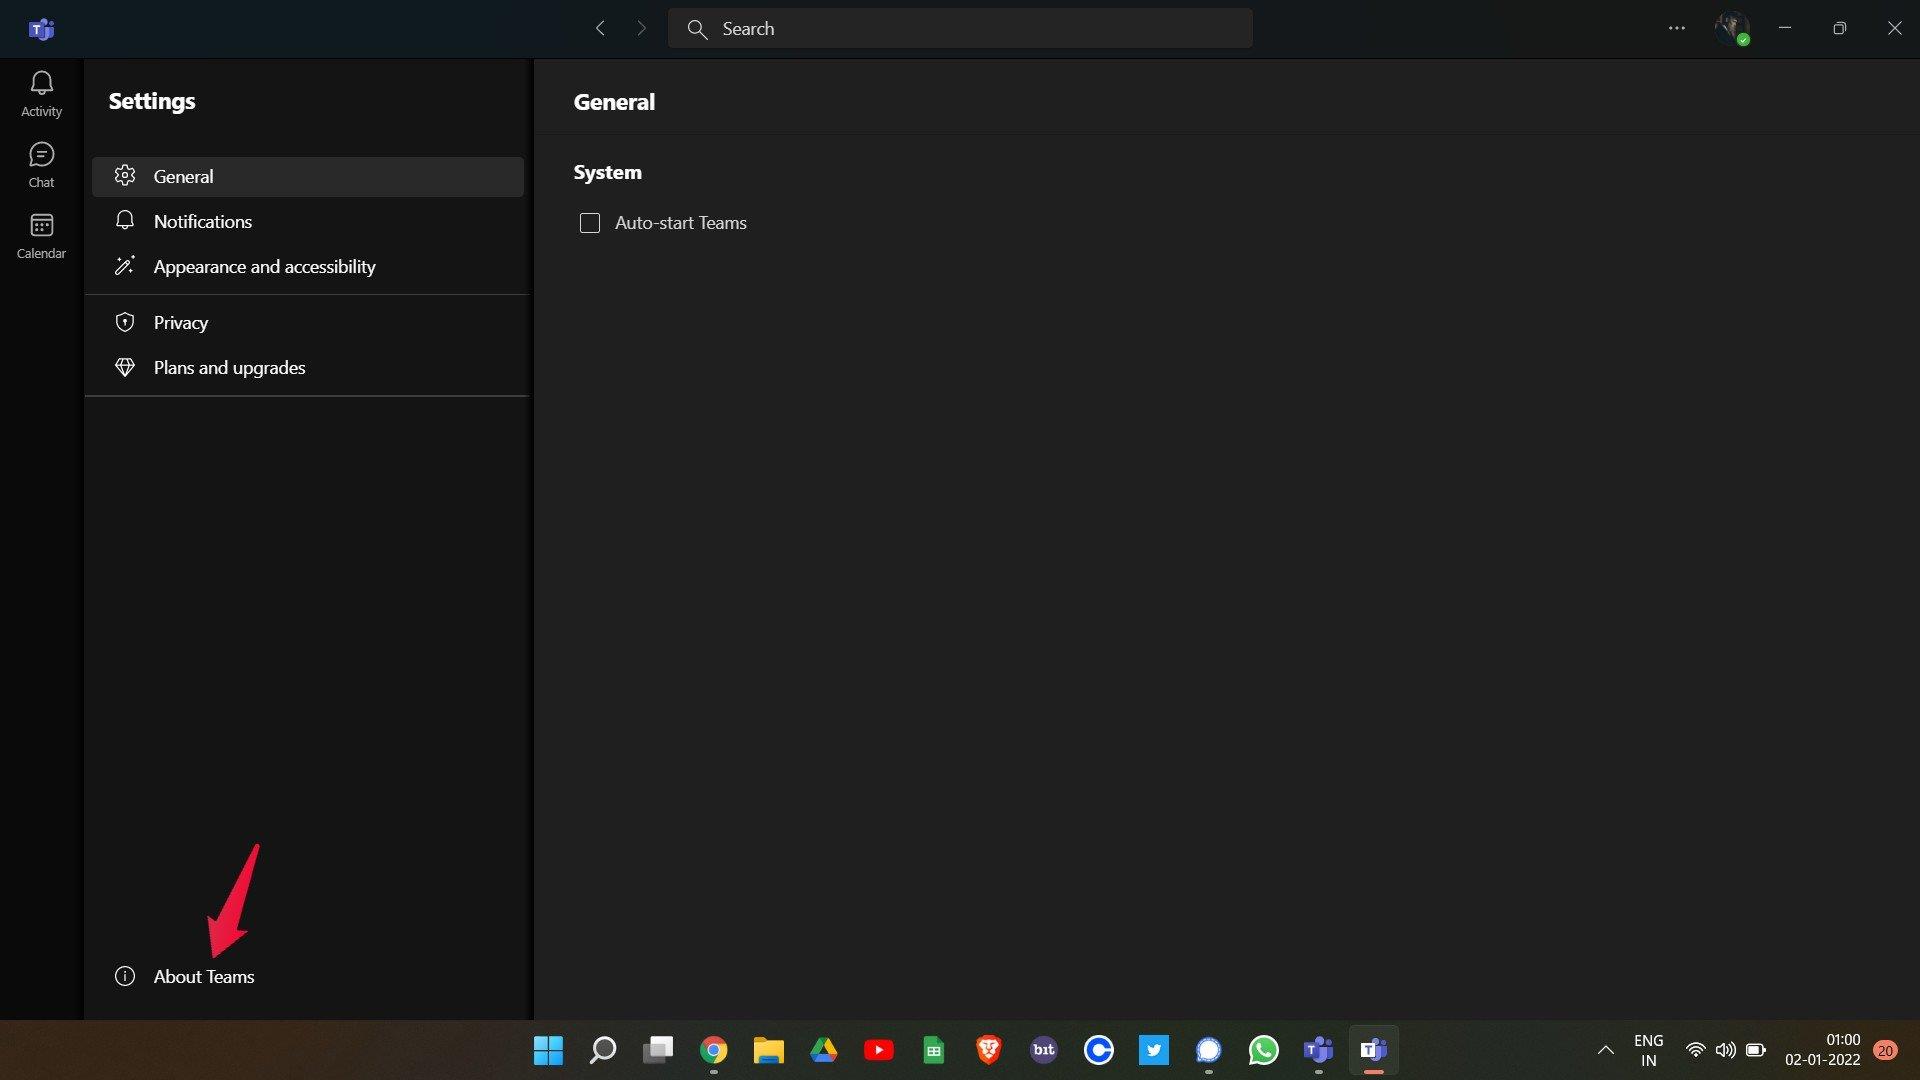Image resolution: width=1920 pixels, height=1080 pixels.
Task: Expand the hidden system tray icons chevron
Action: point(1605,1050)
